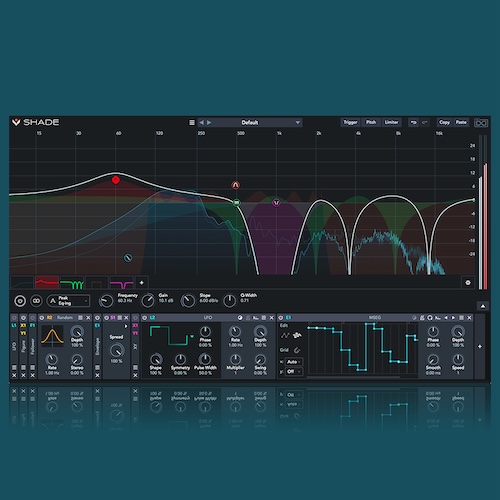The height and width of the screenshot is (500, 500).
Task: Click the MSEG metronome sync icon
Action: (x=422, y=318)
